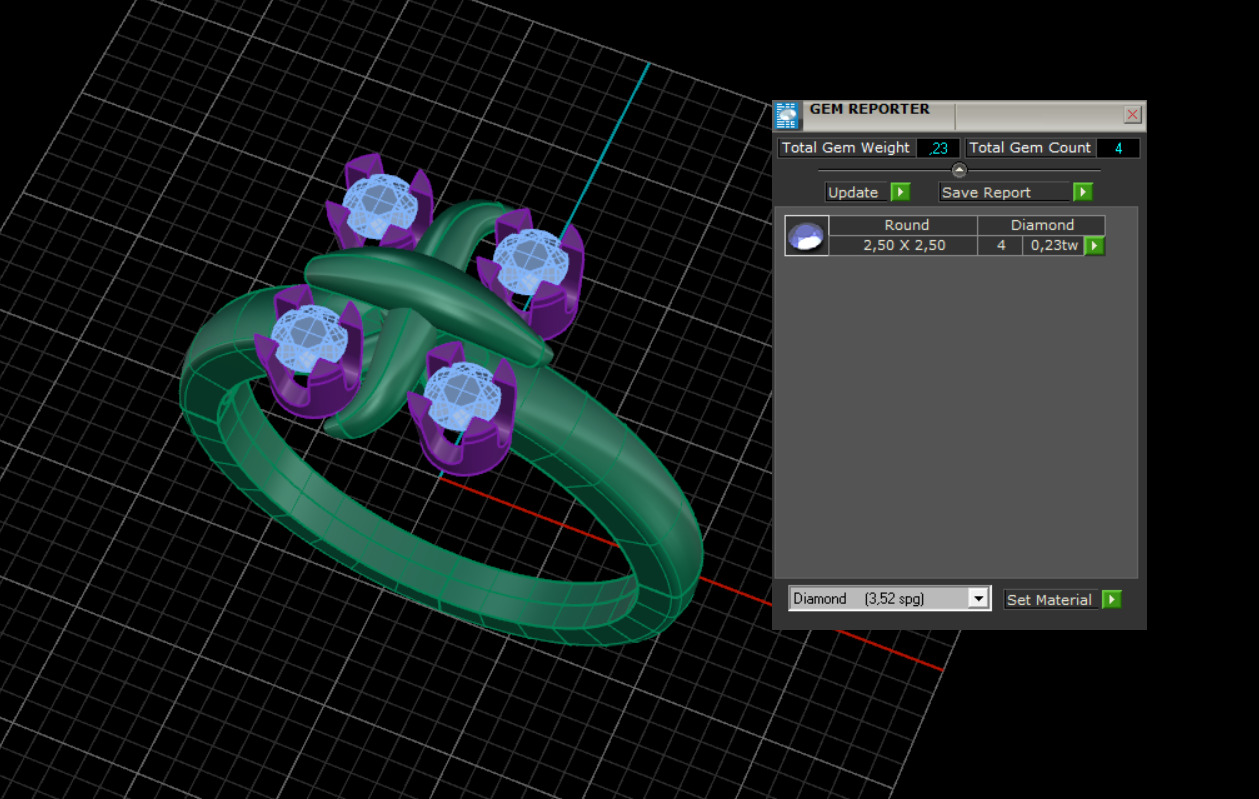Click the 'Total Gem Count' label
This screenshot has width=1259, height=799.
[1029, 148]
